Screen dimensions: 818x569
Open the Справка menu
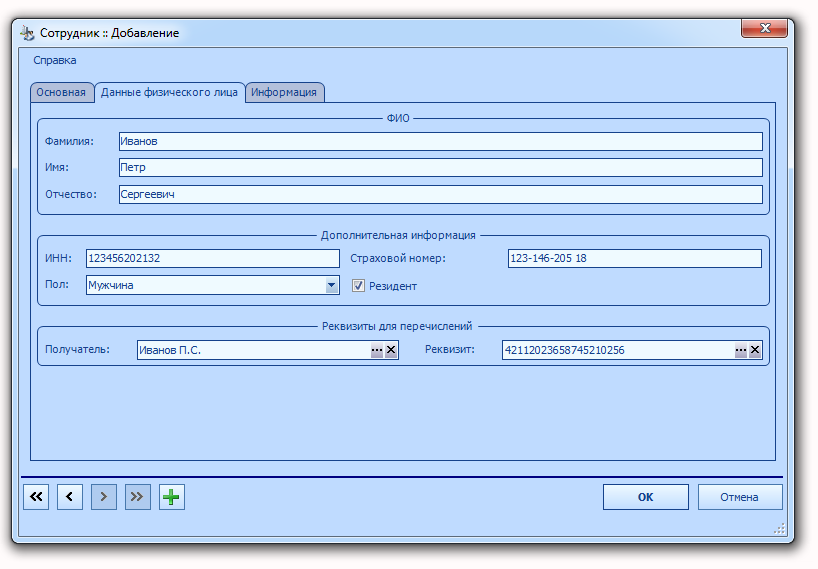55,60
